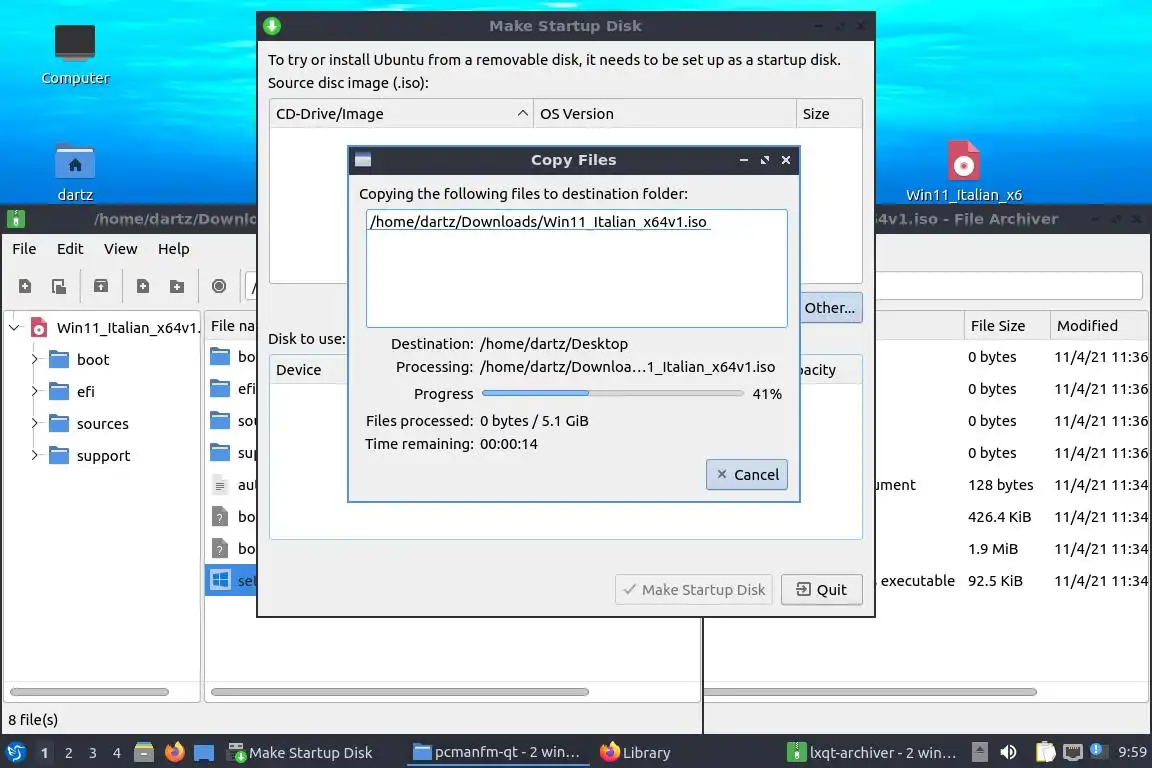Click right archiver window horizontal scrollbar
The width and height of the screenshot is (1152, 768).
[x=871, y=692]
